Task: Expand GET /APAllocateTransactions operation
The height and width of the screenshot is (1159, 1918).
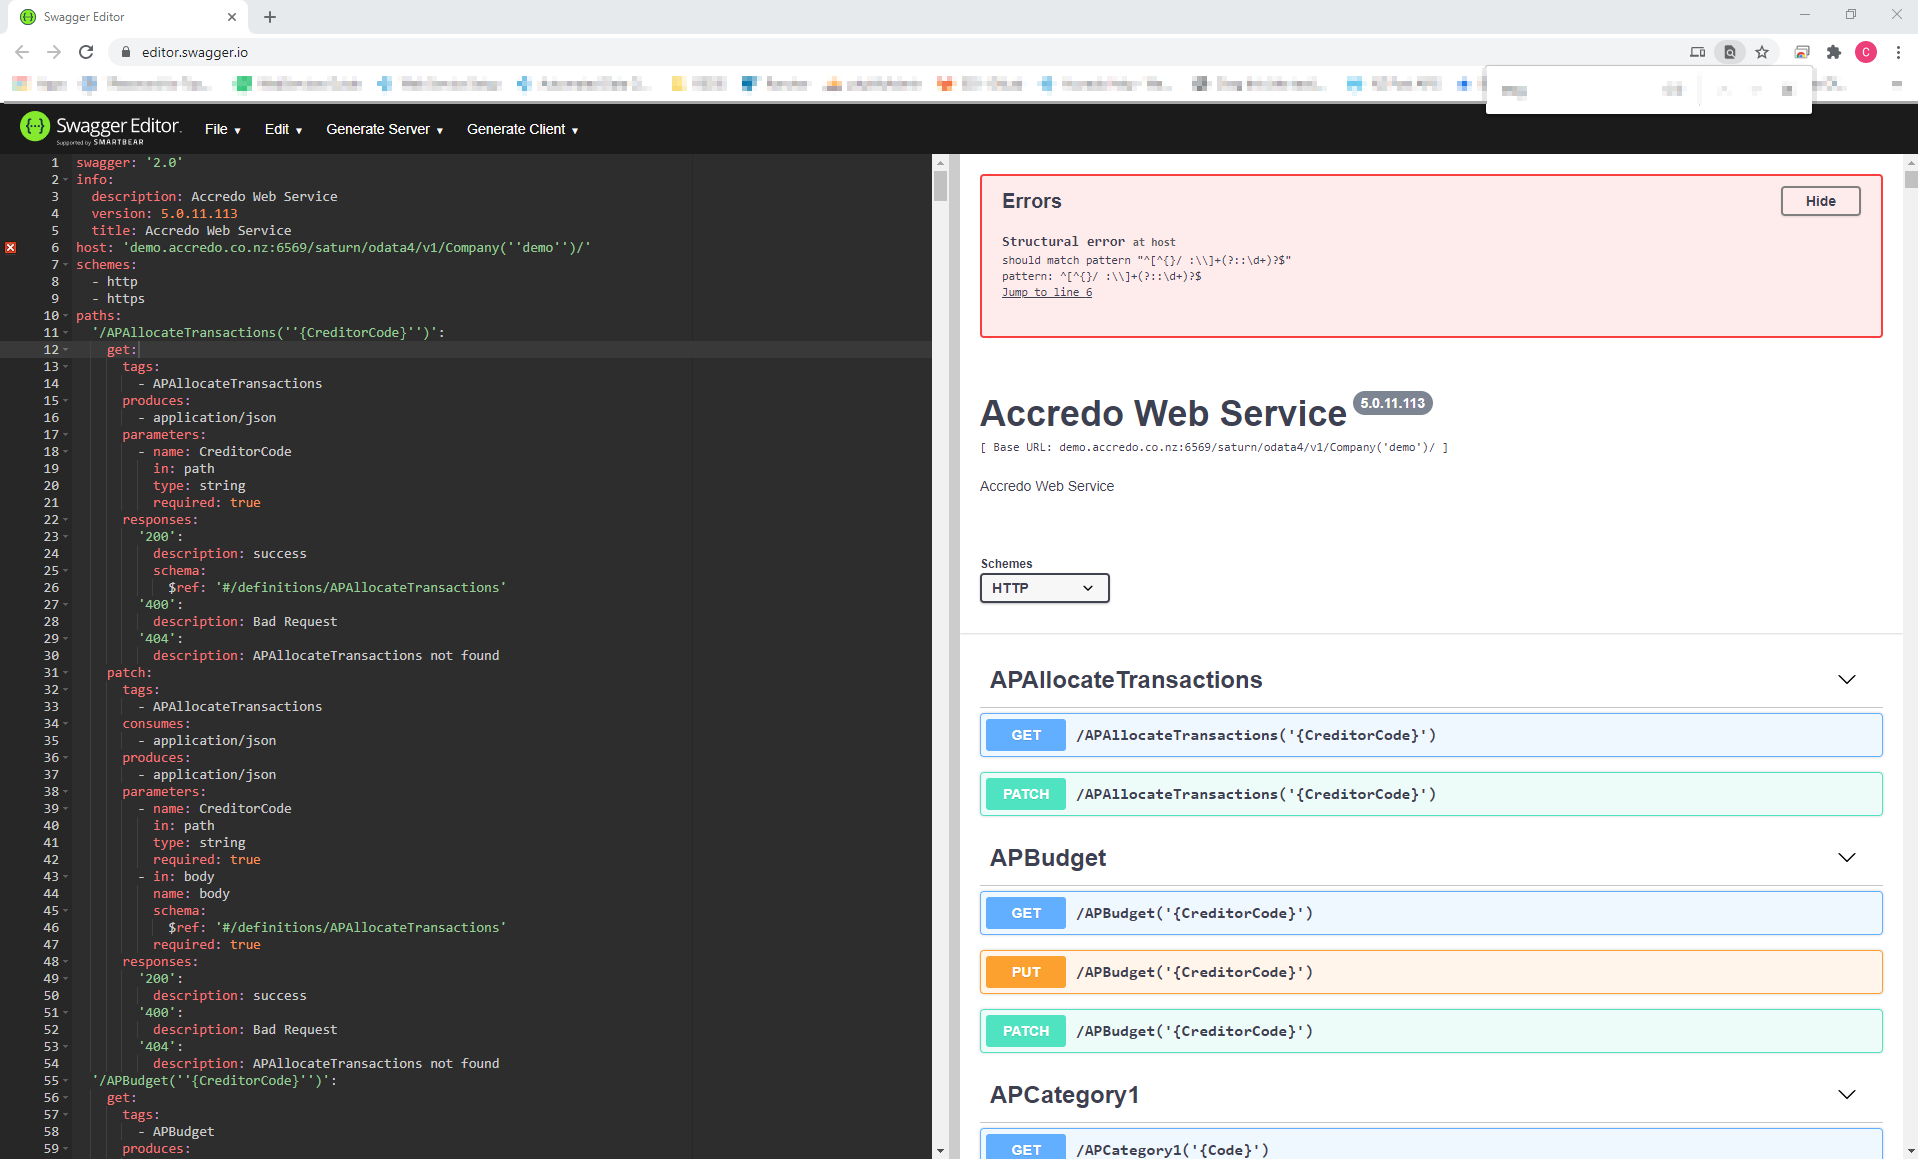Action: (x=1430, y=735)
